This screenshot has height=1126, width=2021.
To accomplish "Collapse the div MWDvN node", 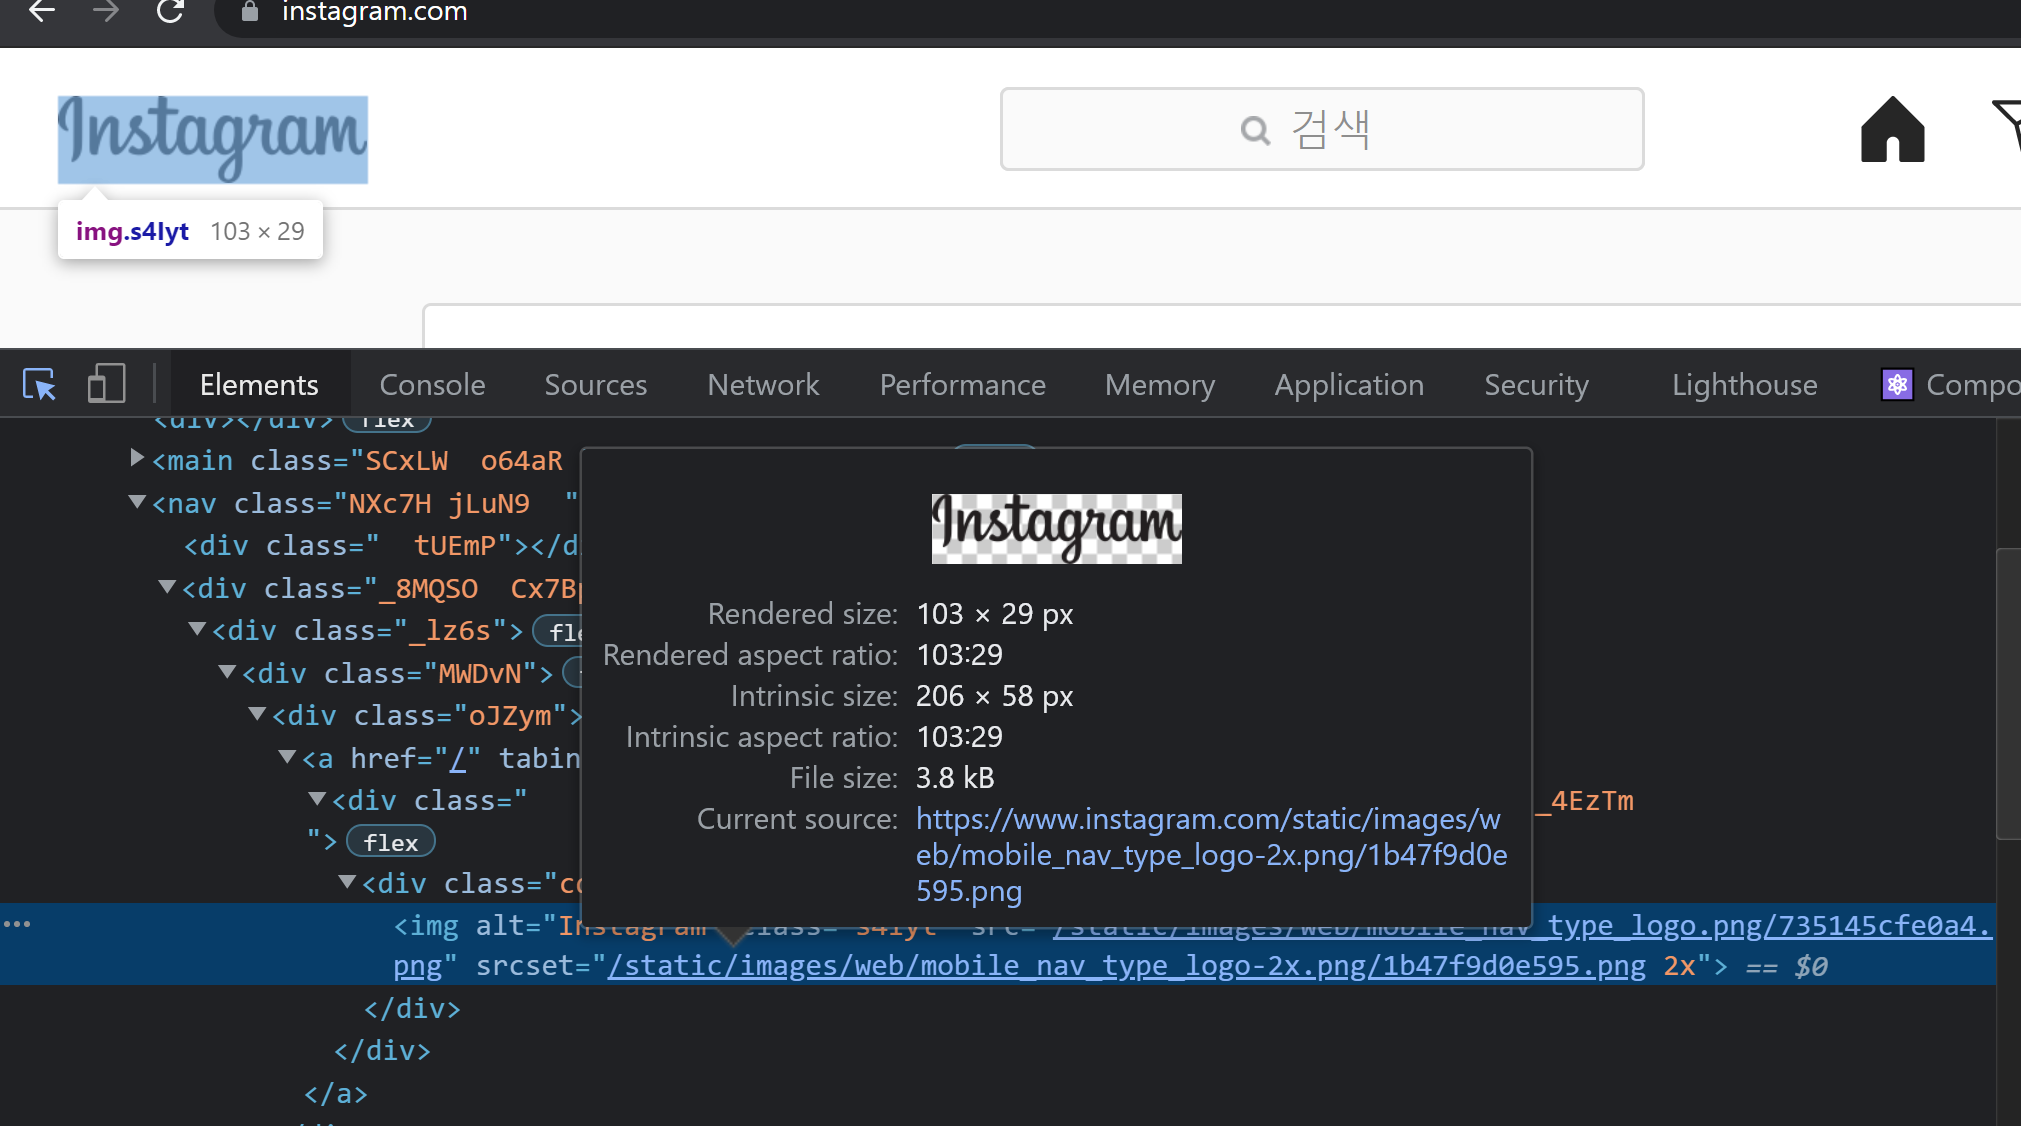I will [x=227, y=672].
